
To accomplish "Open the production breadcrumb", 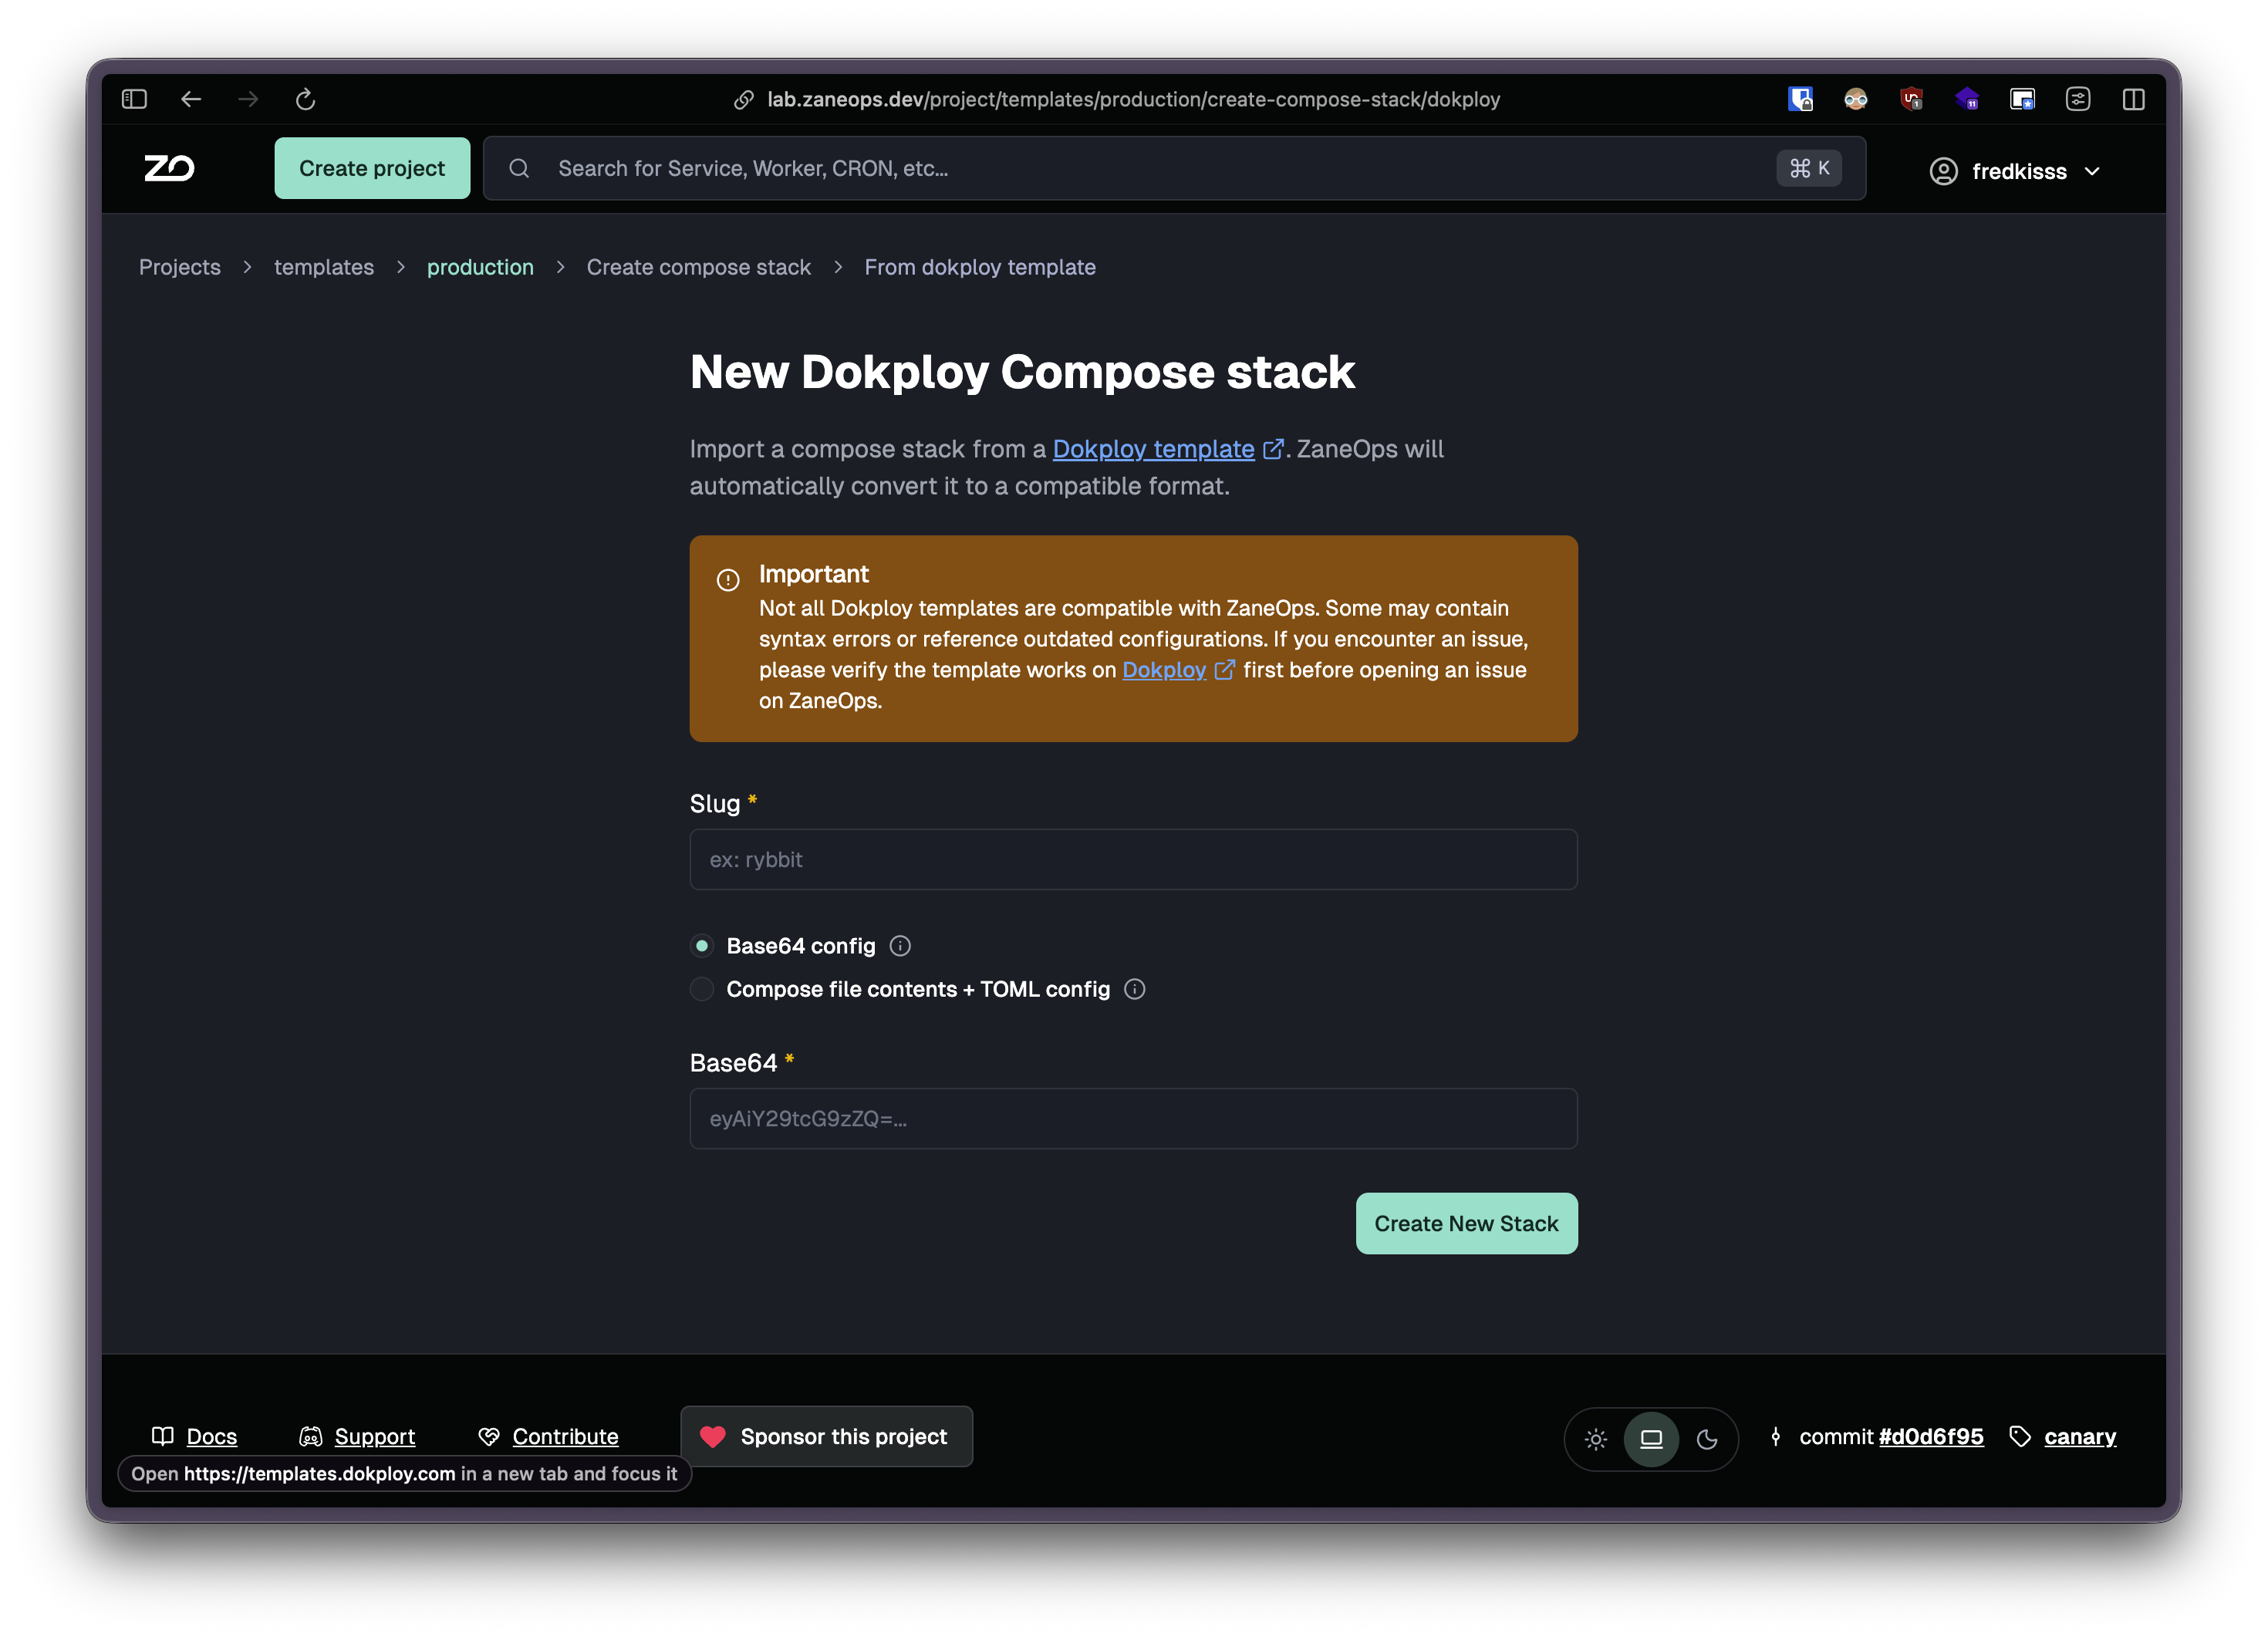I will coord(480,267).
